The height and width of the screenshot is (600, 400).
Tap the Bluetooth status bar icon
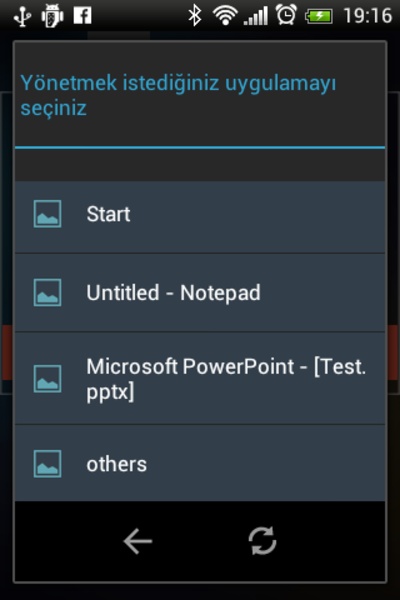pyautogui.click(x=195, y=15)
